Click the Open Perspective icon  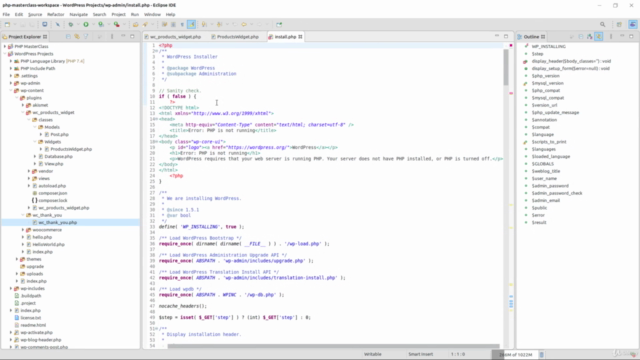coord(619,24)
